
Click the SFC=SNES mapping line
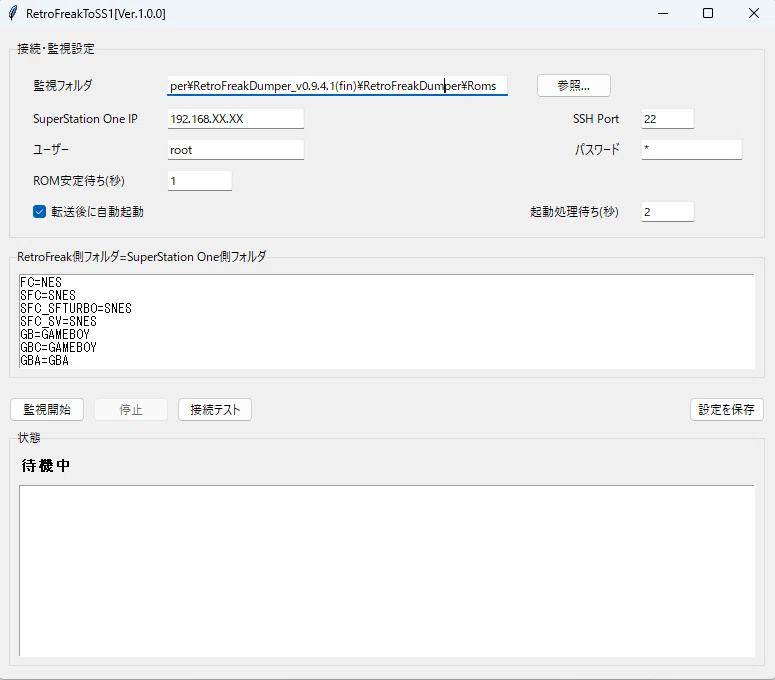(x=48, y=295)
